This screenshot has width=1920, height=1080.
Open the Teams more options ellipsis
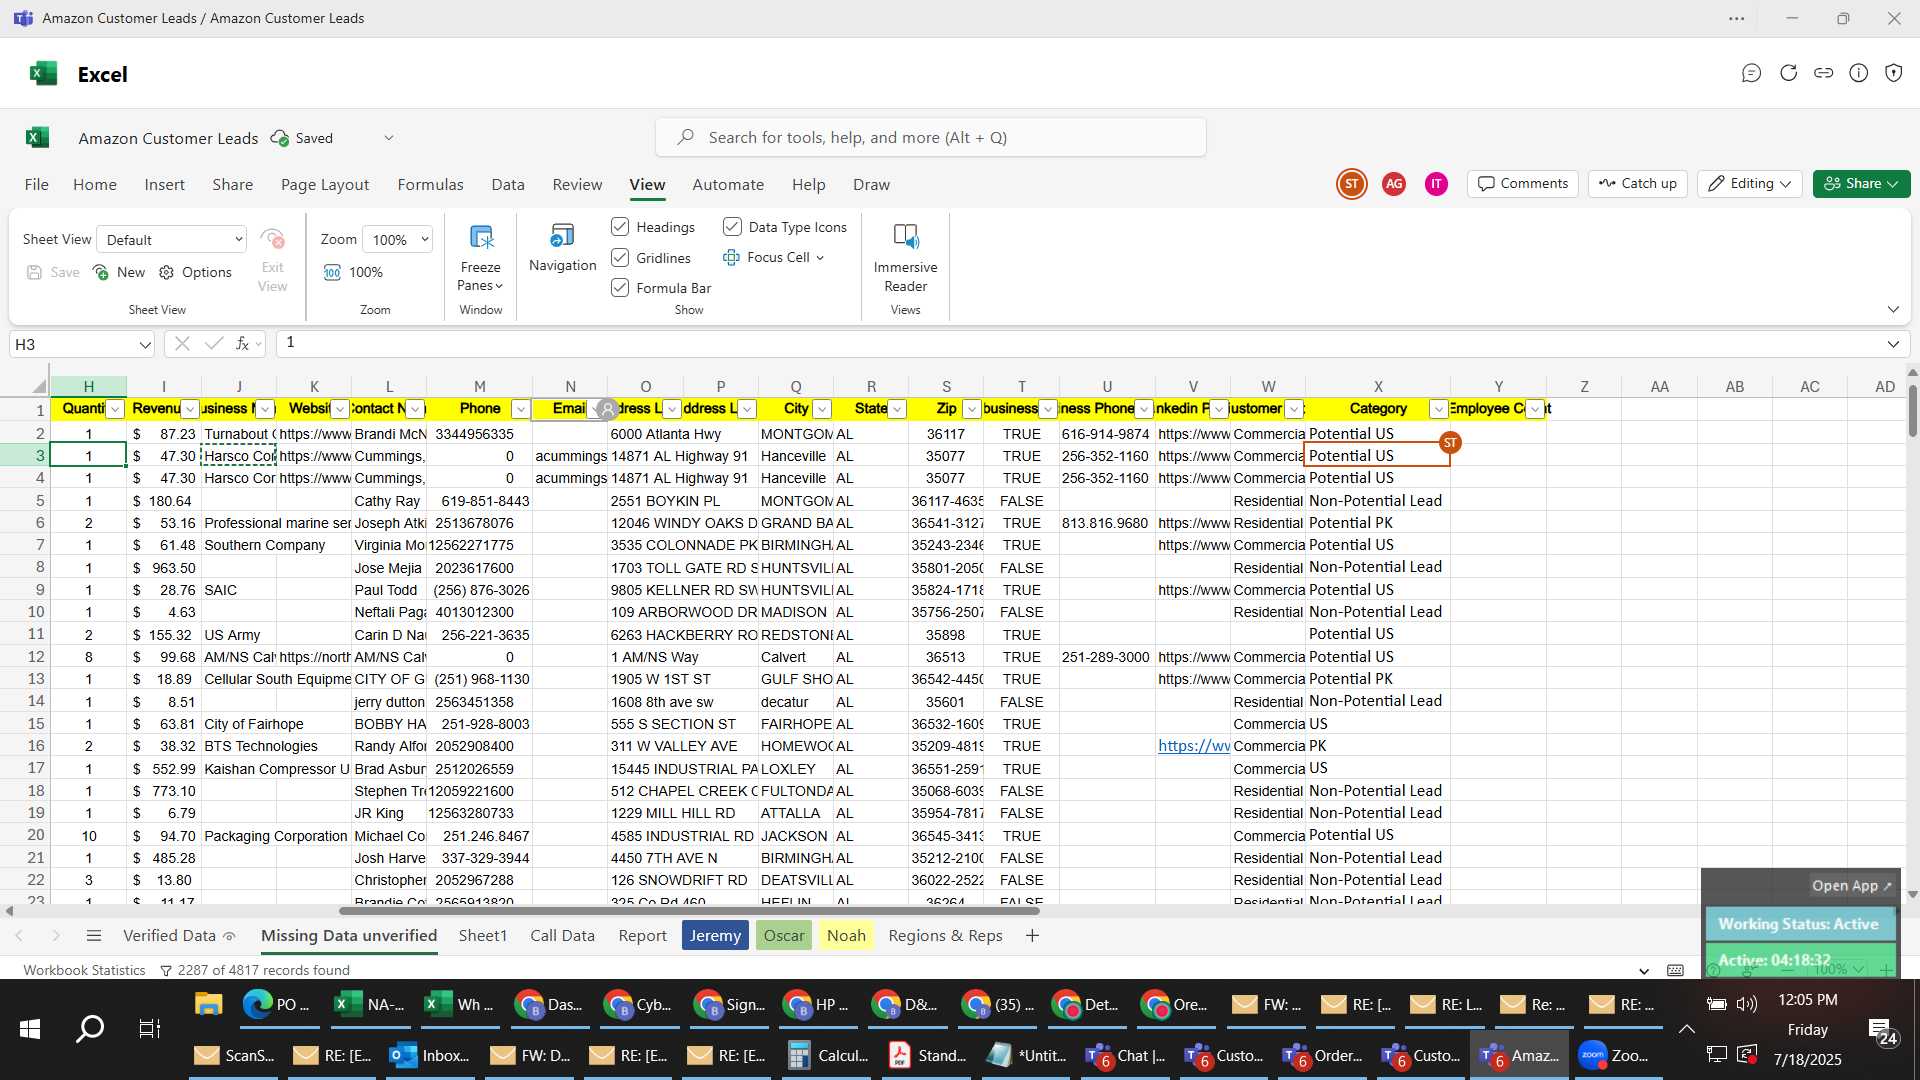pyautogui.click(x=1737, y=18)
